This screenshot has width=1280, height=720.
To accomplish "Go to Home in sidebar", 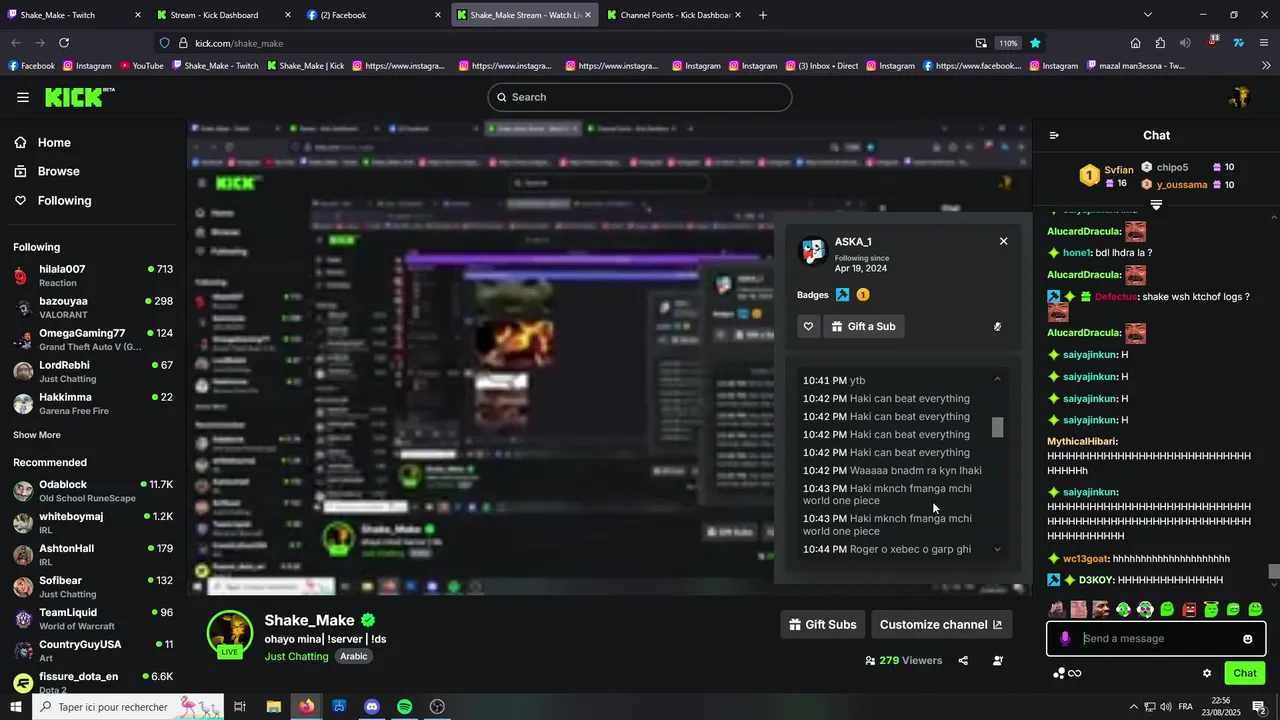I will tap(43, 143).
